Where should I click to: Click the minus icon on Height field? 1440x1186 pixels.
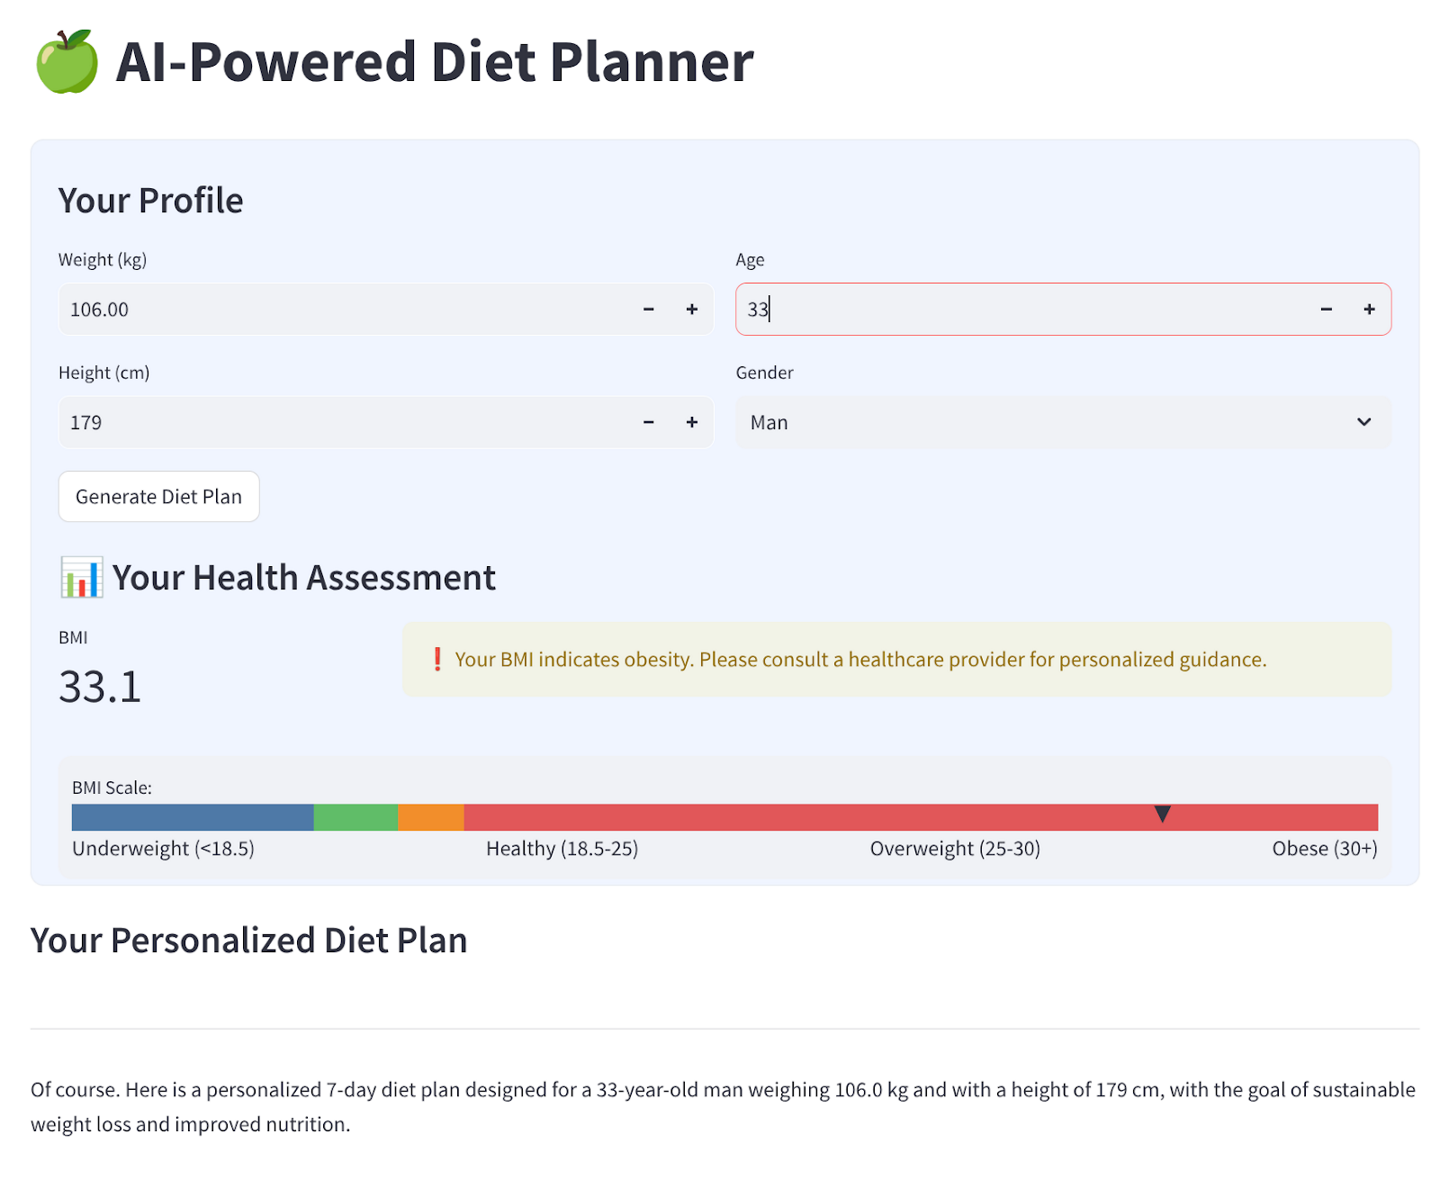(x=648, y=422)
